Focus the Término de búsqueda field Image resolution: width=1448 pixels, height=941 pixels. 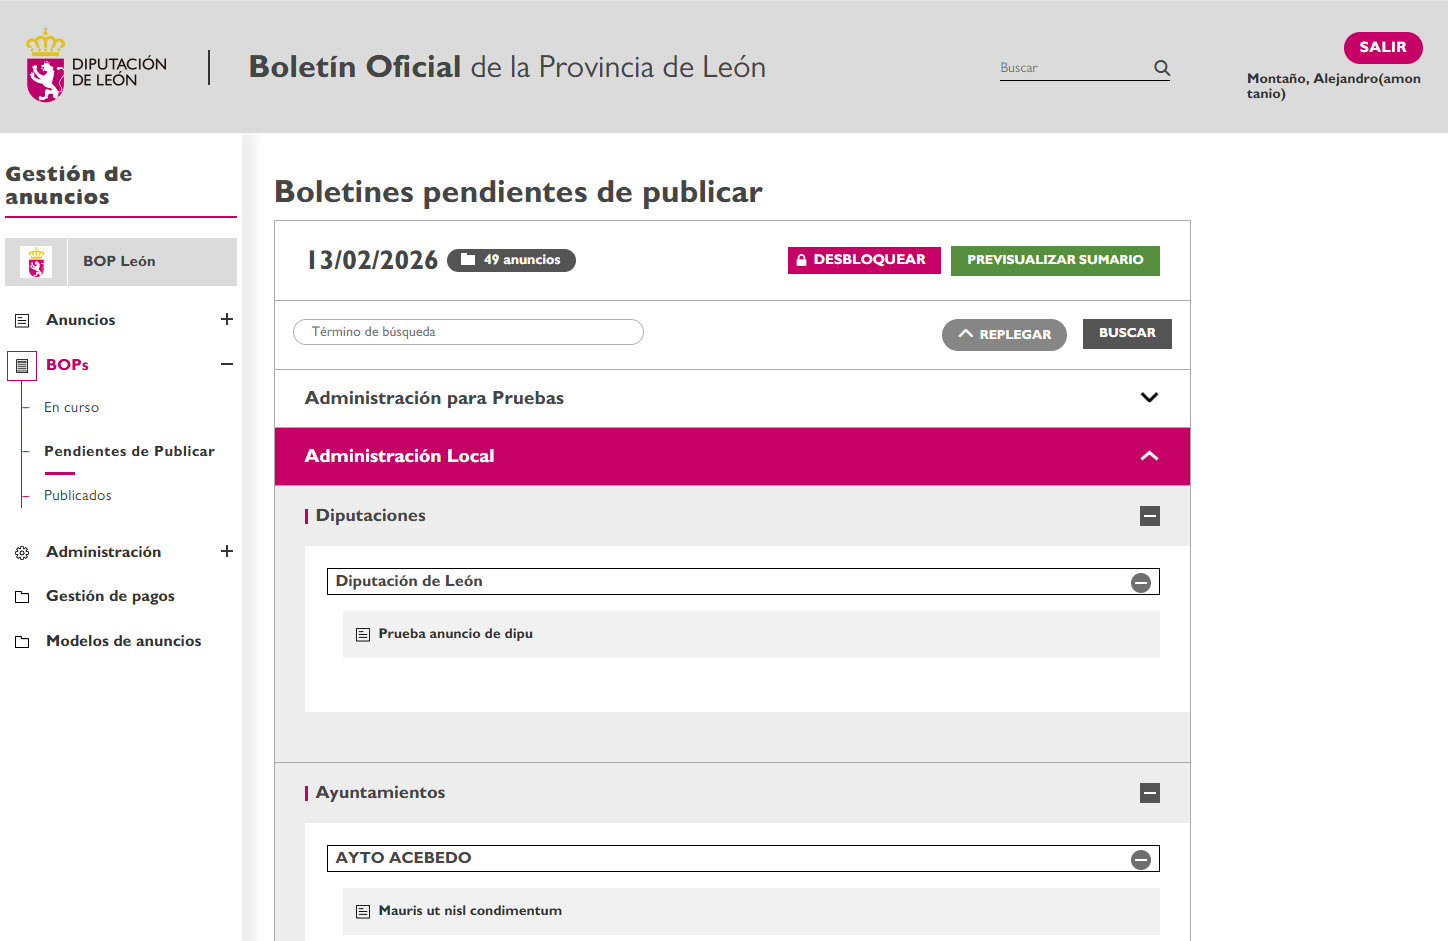click(x=468, y=332)
